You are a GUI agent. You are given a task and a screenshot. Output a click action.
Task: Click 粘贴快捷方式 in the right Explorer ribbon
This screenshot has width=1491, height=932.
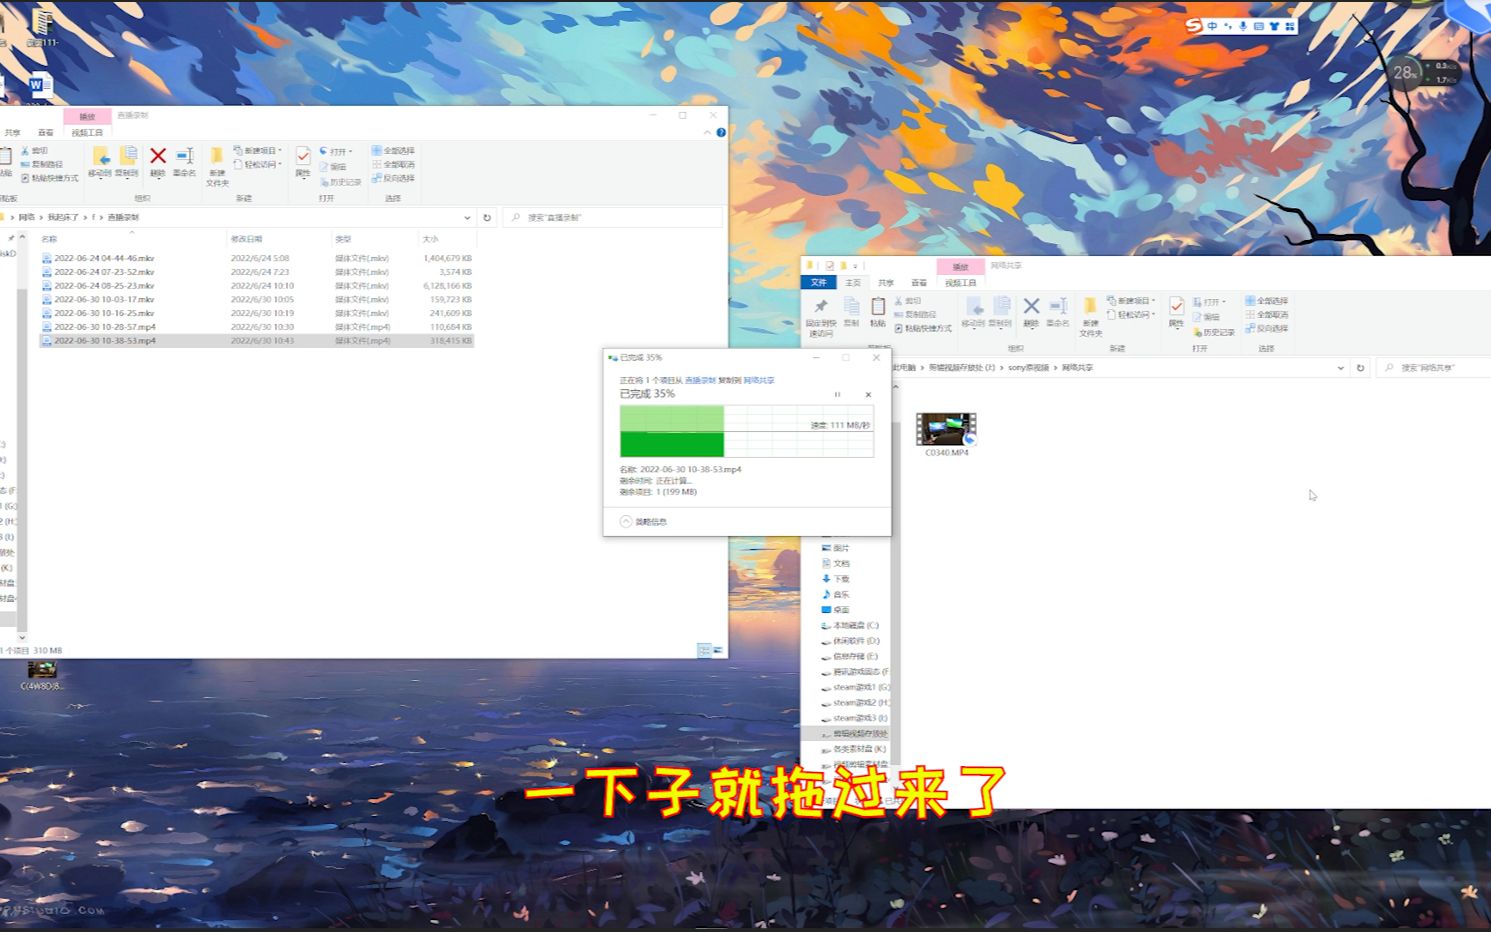923,328
